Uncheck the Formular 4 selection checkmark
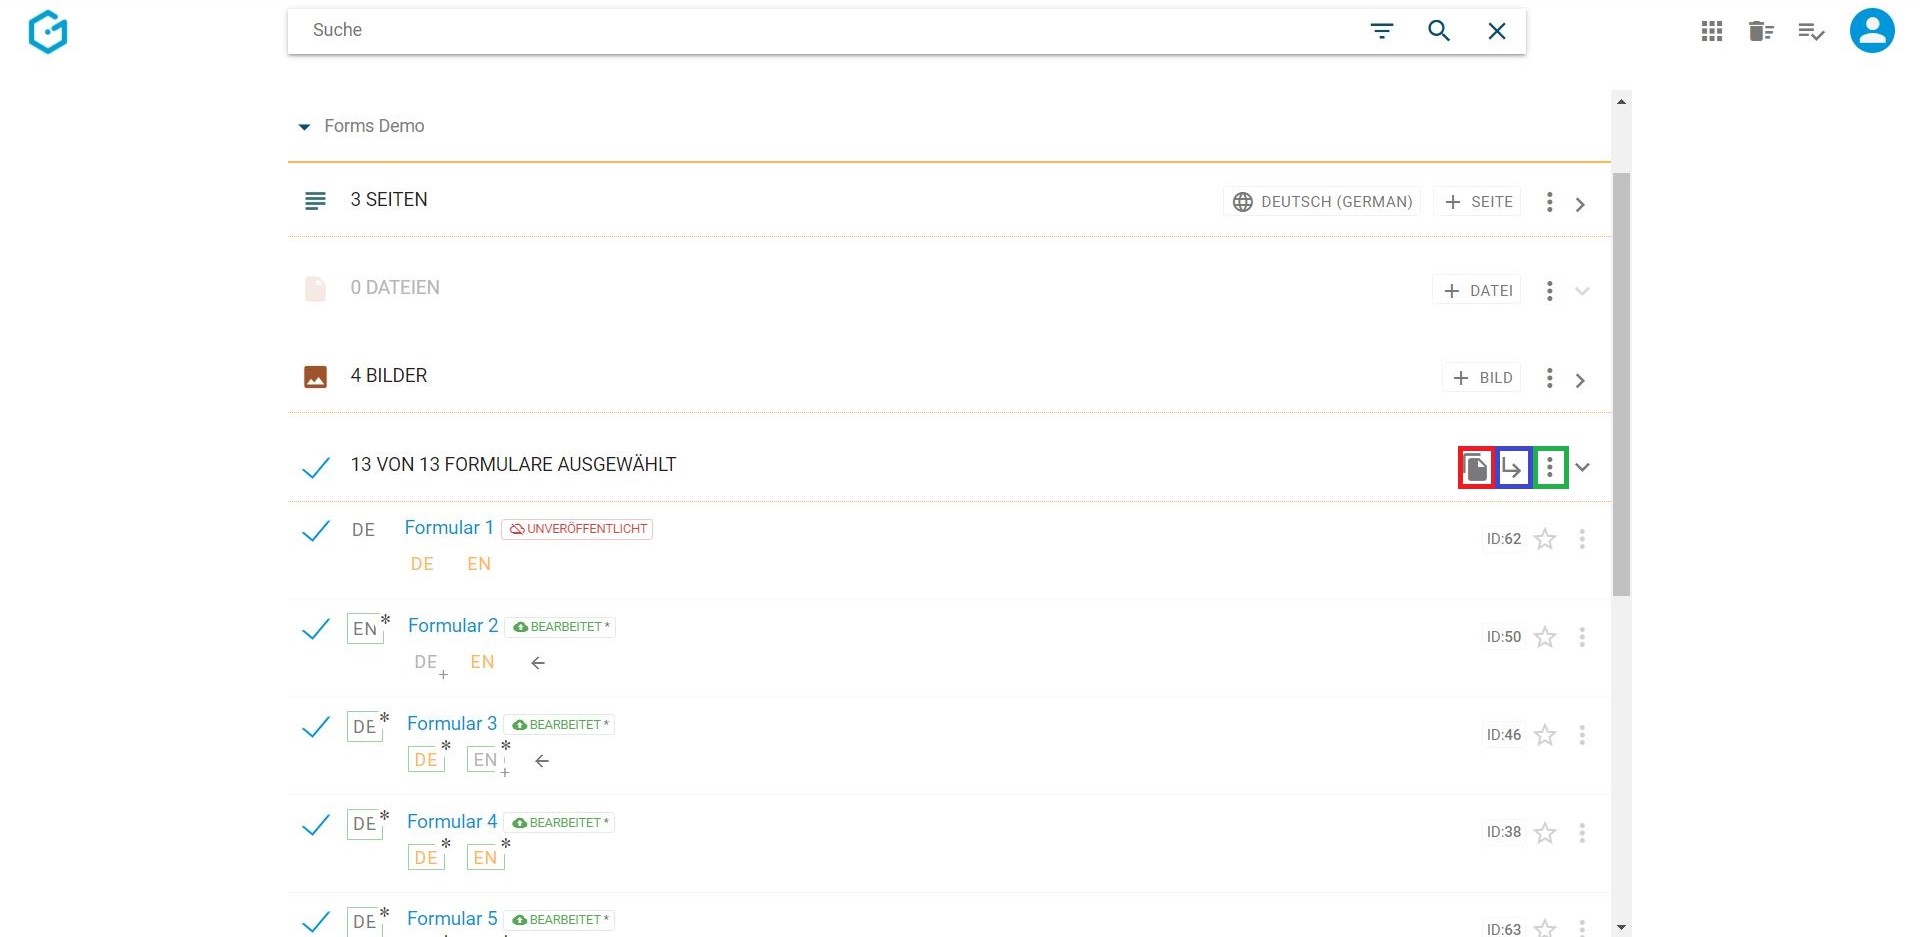 [x=316, y=824]
